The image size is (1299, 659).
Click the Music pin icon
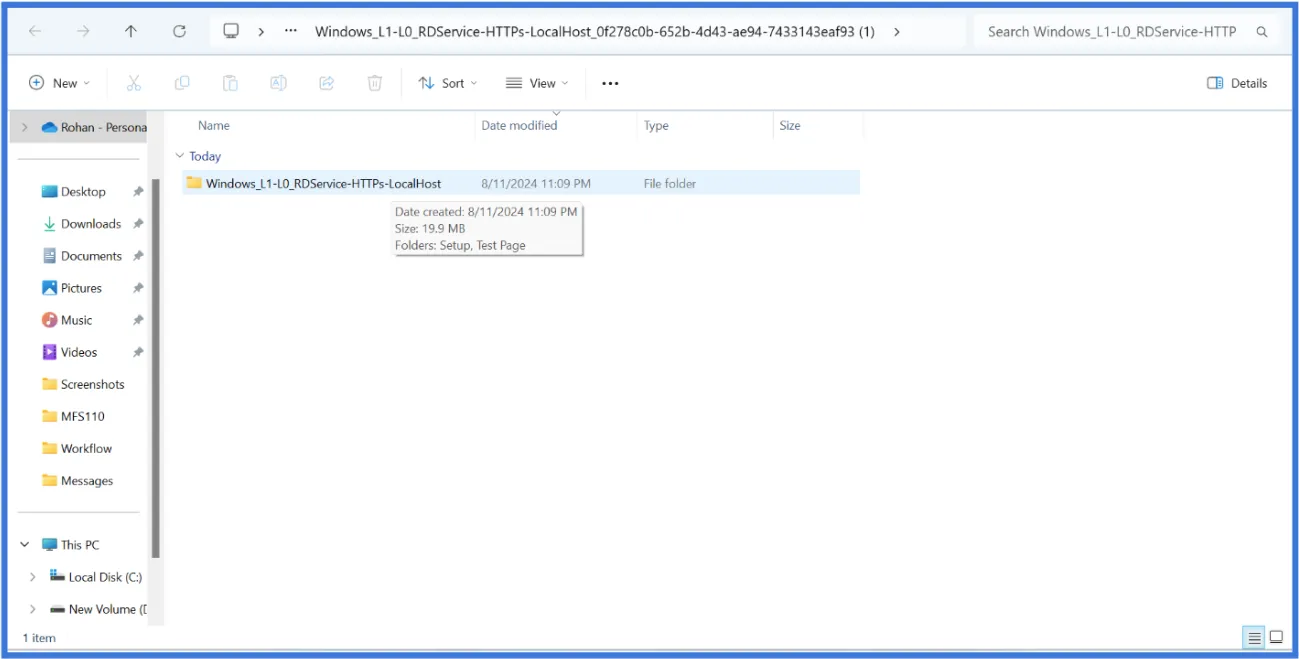pos(138,320)
